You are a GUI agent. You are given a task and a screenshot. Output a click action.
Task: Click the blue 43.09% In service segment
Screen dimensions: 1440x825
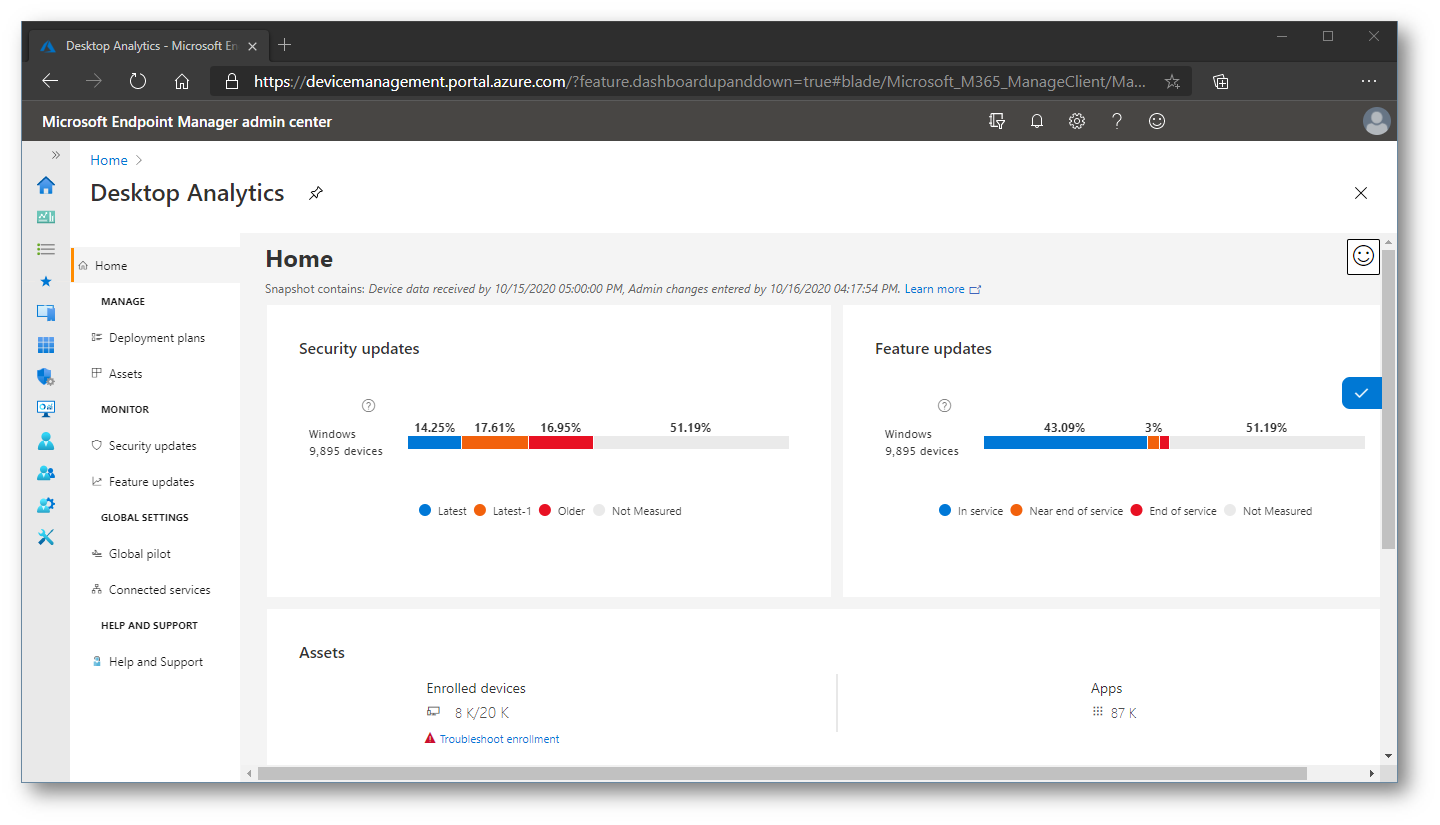point(1065,442)
